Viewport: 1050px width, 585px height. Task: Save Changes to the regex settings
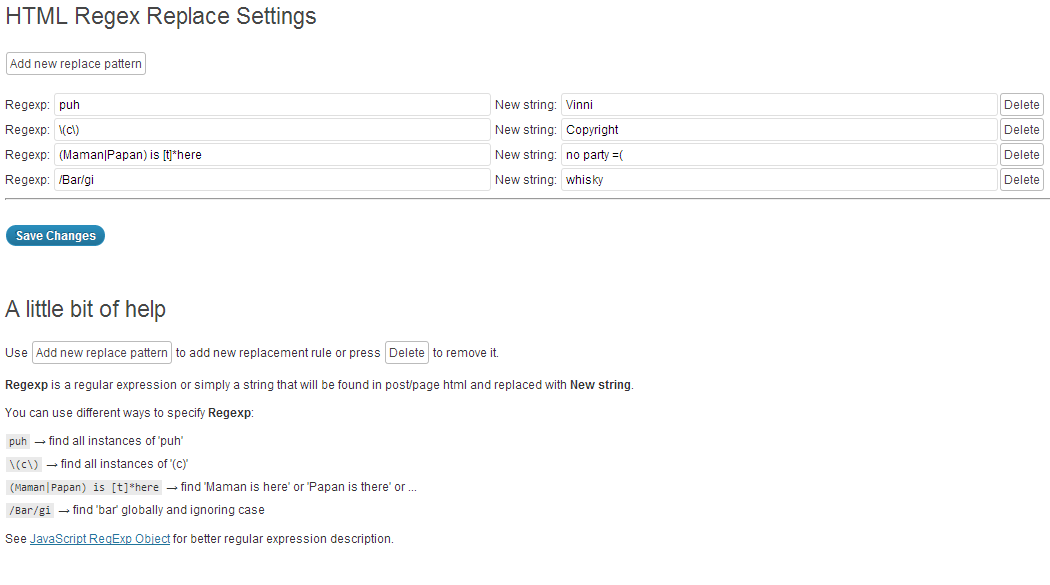(56, 236)
